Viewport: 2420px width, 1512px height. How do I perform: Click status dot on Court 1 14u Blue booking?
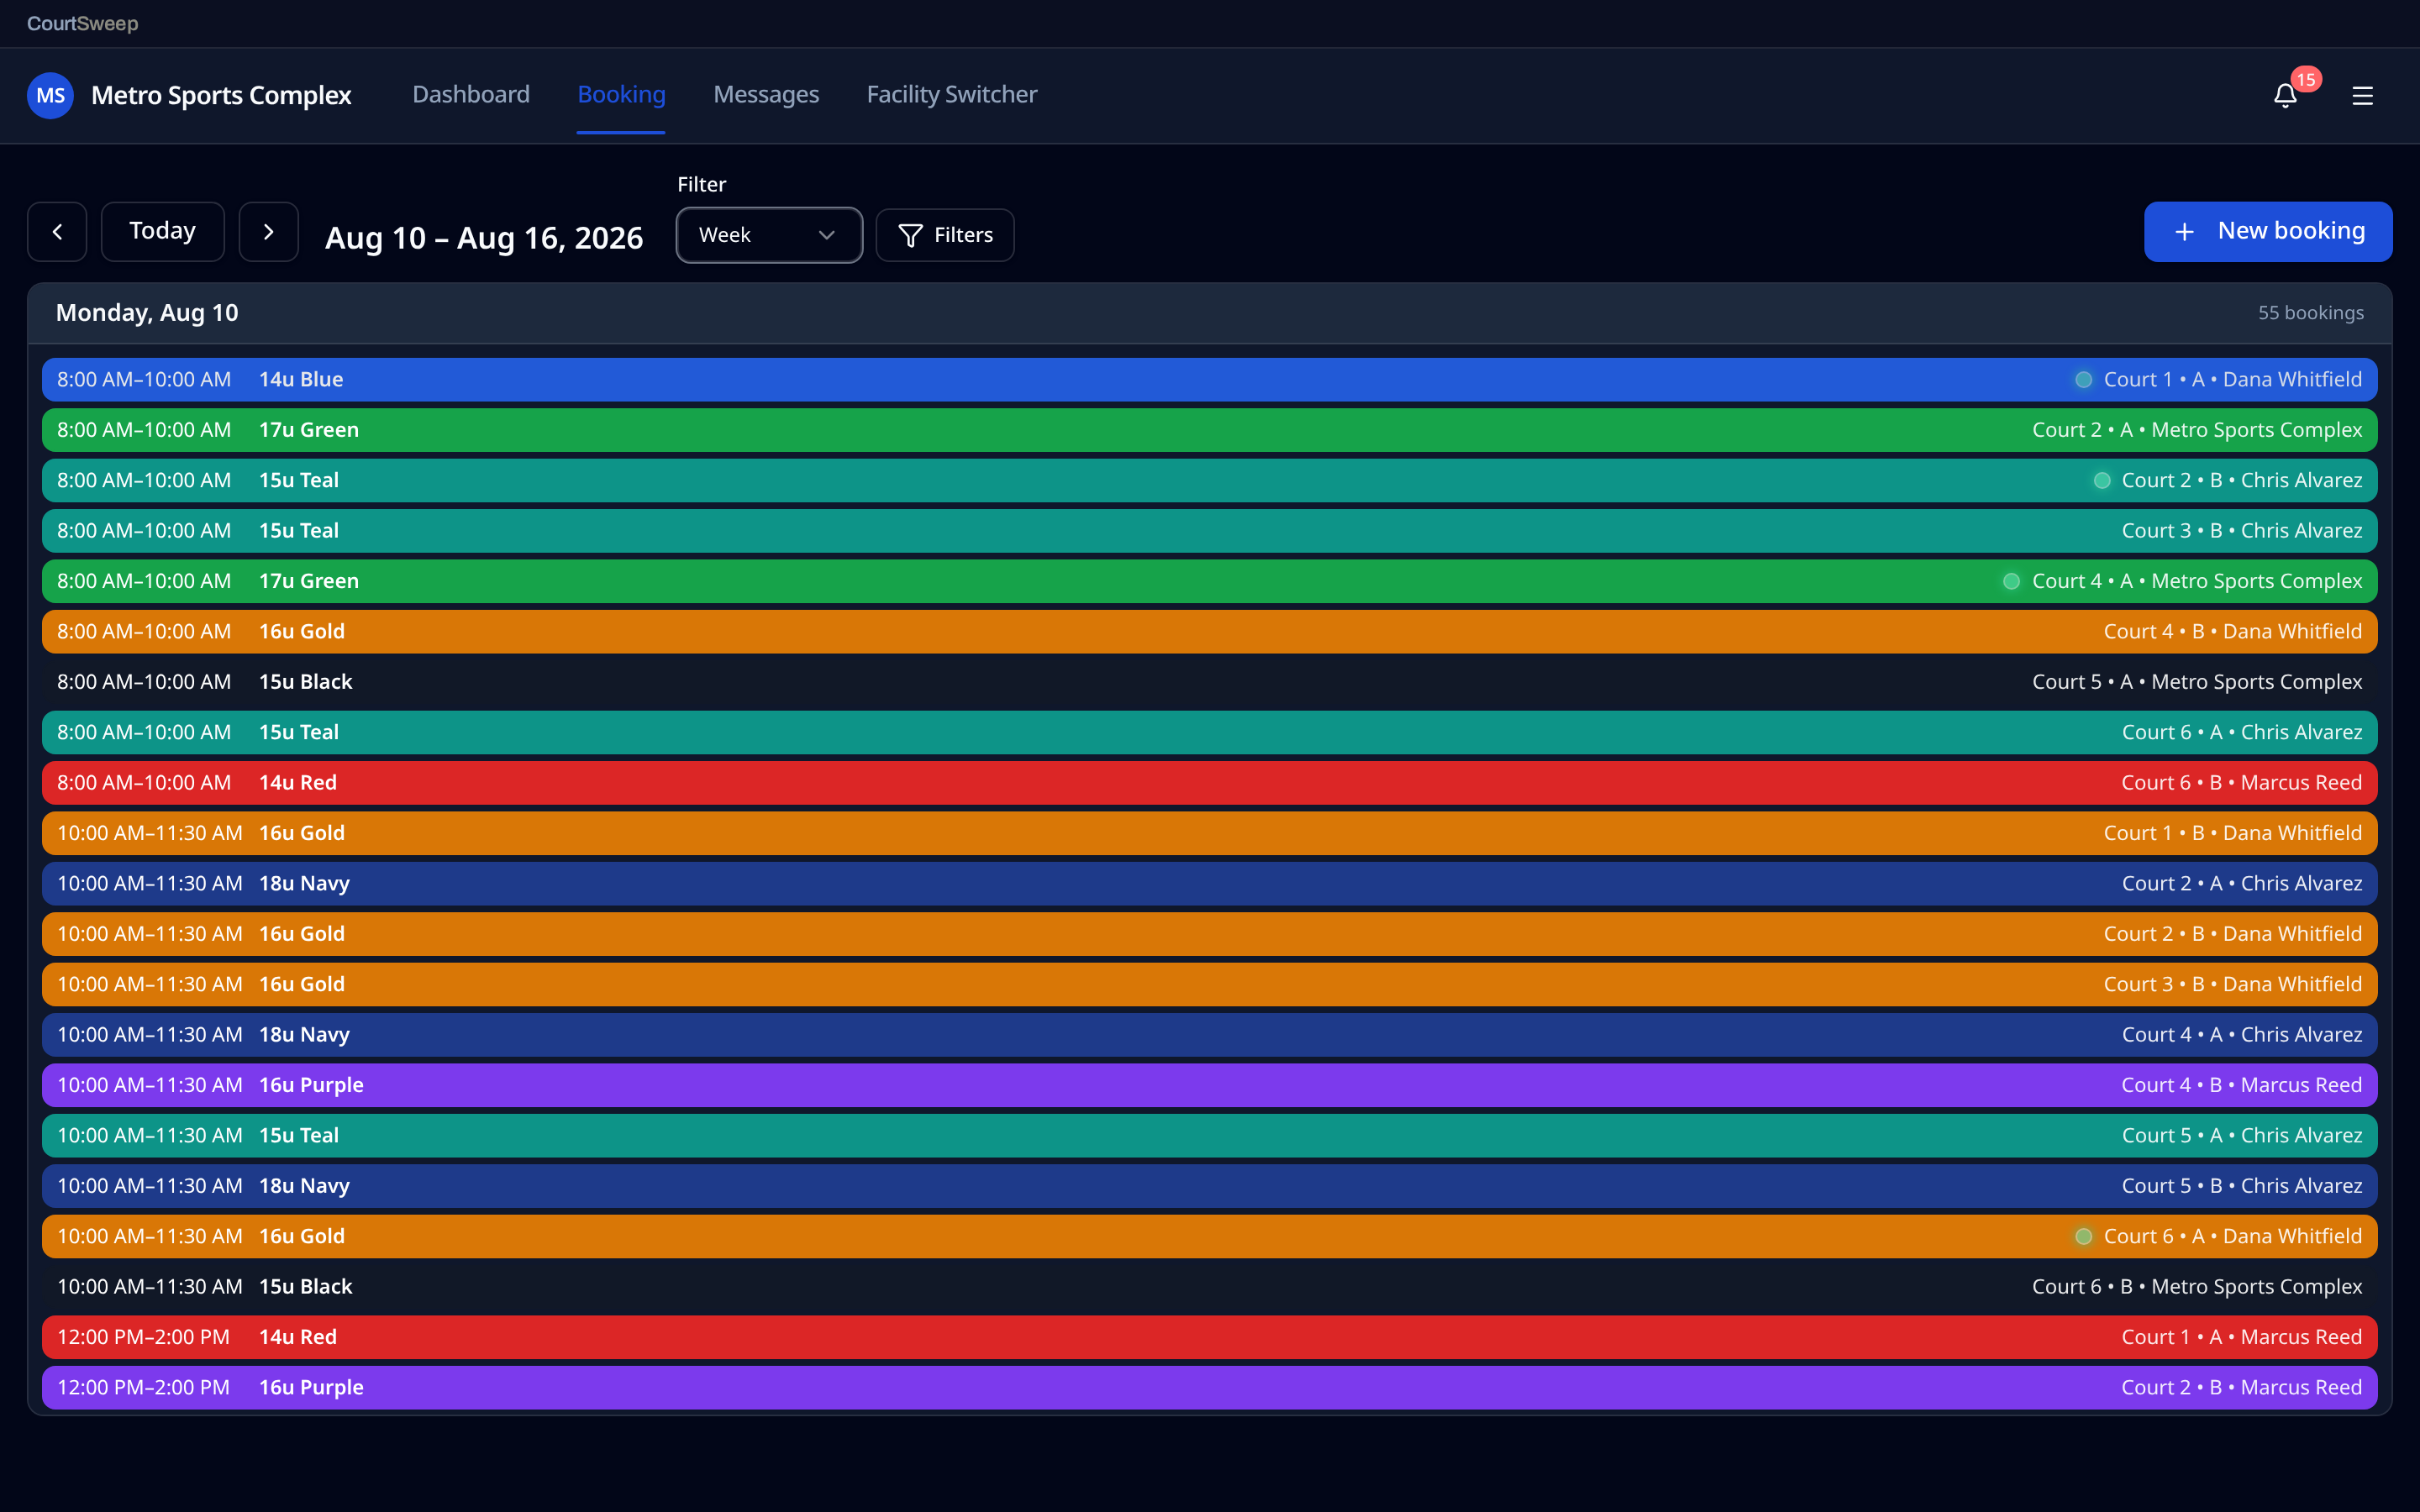point(2083,380)
